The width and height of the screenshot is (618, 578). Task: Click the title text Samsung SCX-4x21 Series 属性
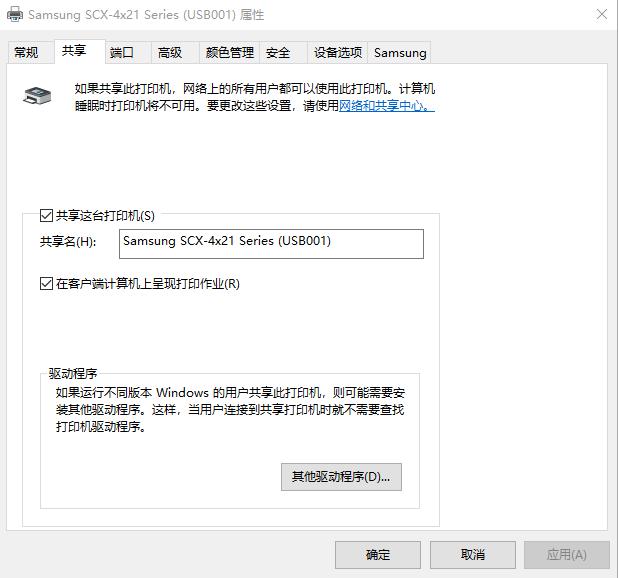tap(146, 15)
